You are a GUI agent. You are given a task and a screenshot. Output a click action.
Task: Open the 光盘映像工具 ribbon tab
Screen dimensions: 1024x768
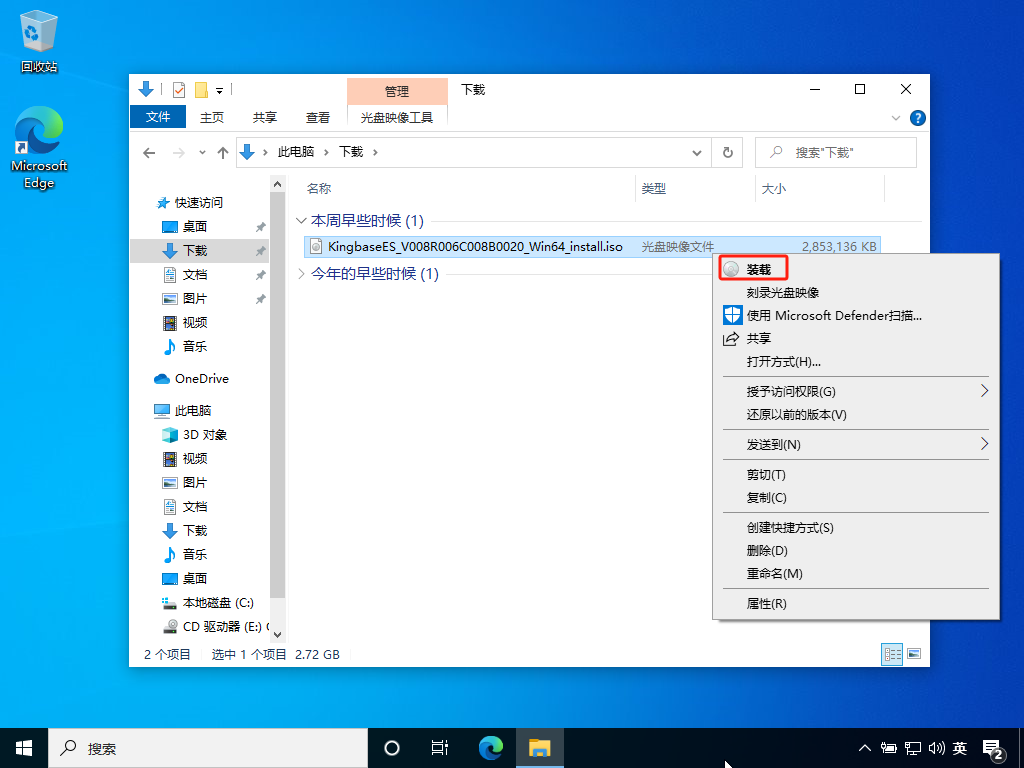point(397,117)
